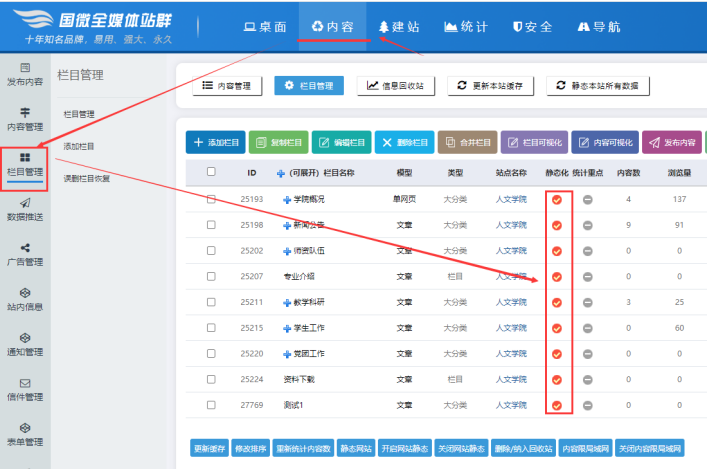This screenshot has width=708, height=469.
Task: Click the 人文学院 link for 资料下载
Action: (x=510, y=379)
